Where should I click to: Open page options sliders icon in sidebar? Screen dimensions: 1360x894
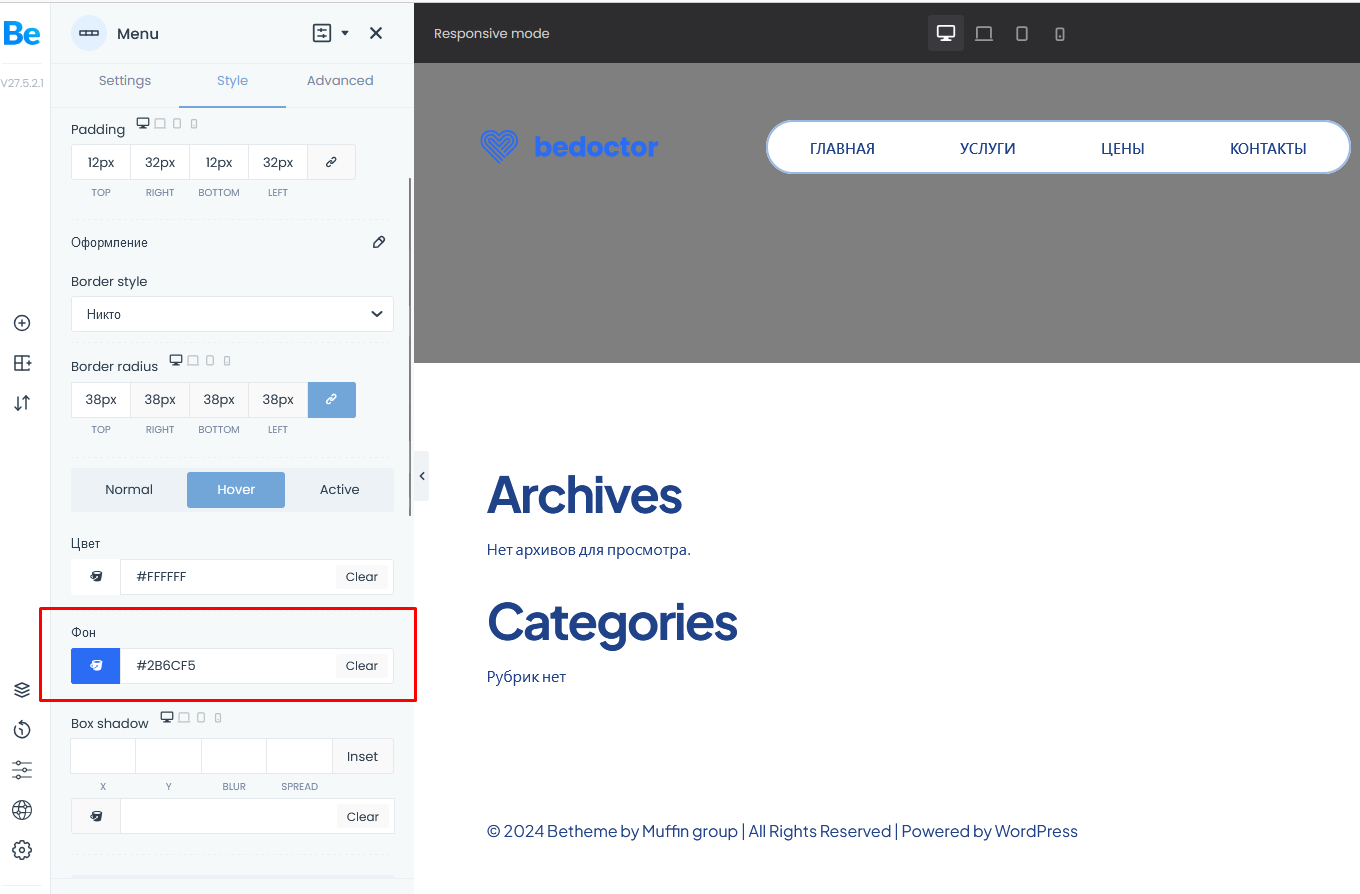coord(22,770)
